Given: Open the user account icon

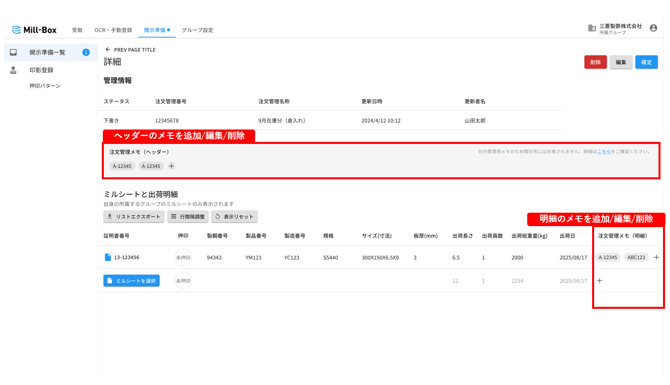Looking at the screenshot, I should click(x=653, y=28).
